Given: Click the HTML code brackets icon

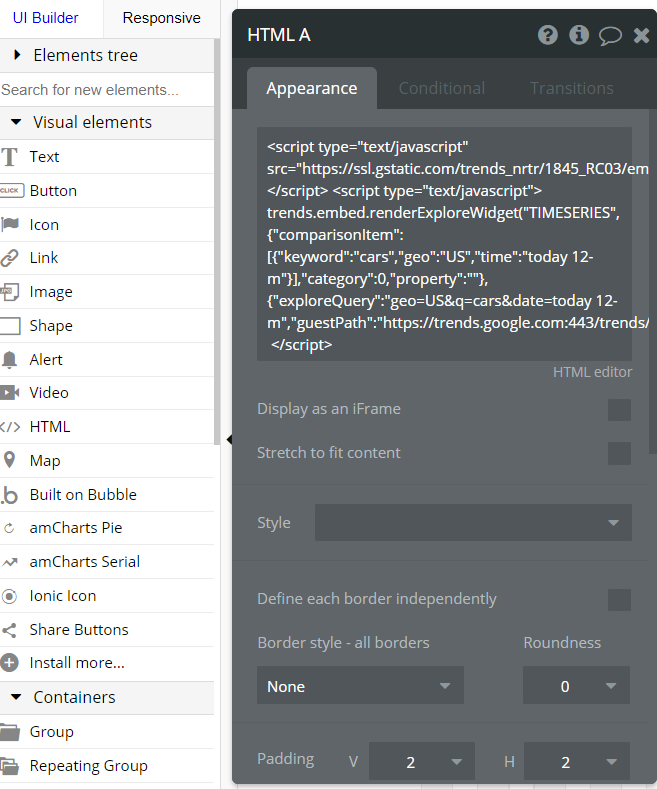Looking at the screenshot, I should [10, 427].
